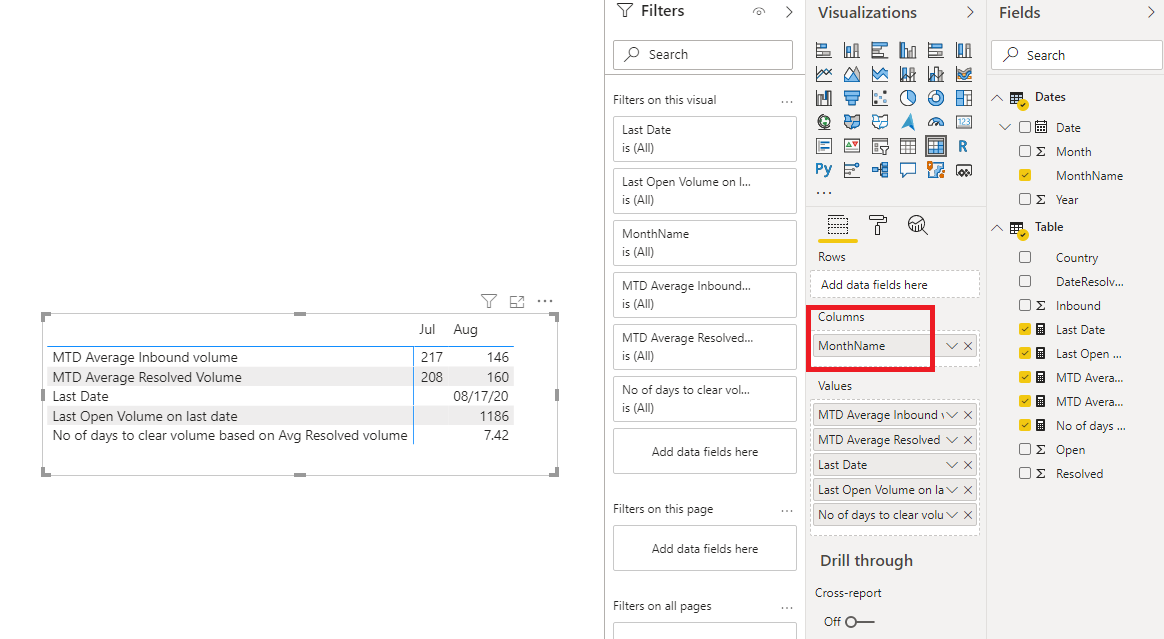Collapse the Fields pane arrow

[1151, 12]
